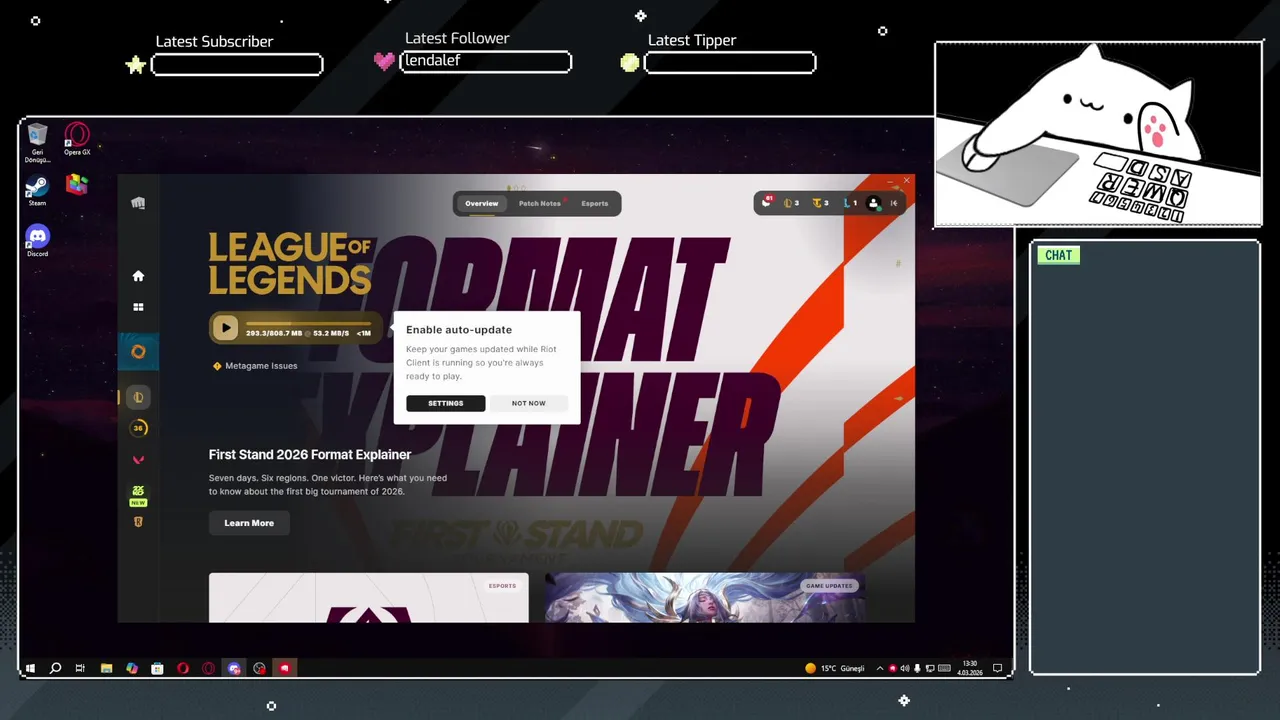Open the account profile avatar
The height and width of the screenshot is (720, 1280).
[x=873, y=203]
